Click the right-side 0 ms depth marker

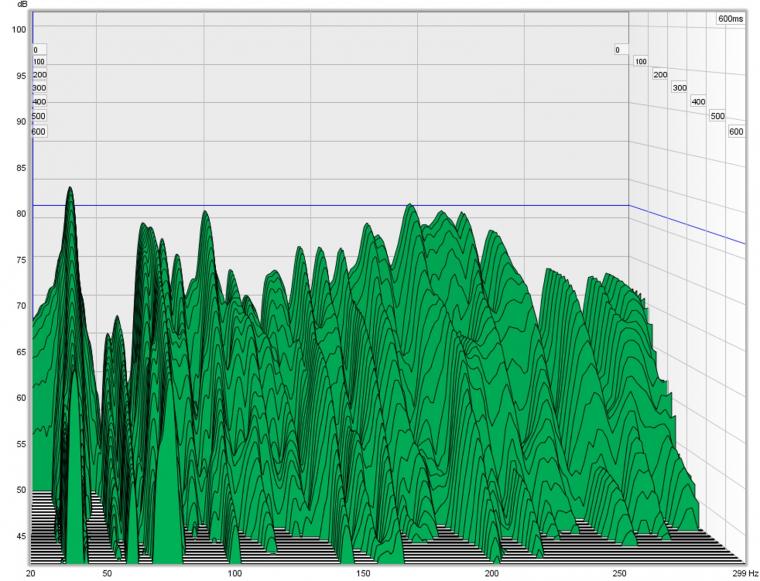[x=617, y=49]
